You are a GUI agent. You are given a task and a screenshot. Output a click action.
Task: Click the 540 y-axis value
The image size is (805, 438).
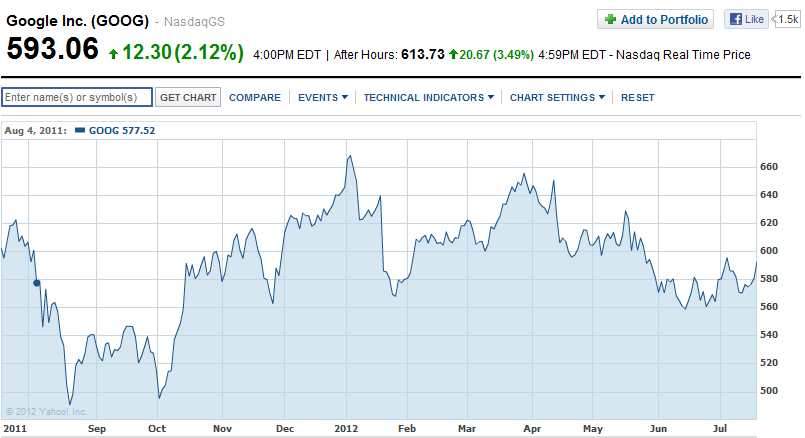pyautogui.click(x=769, y=335)
